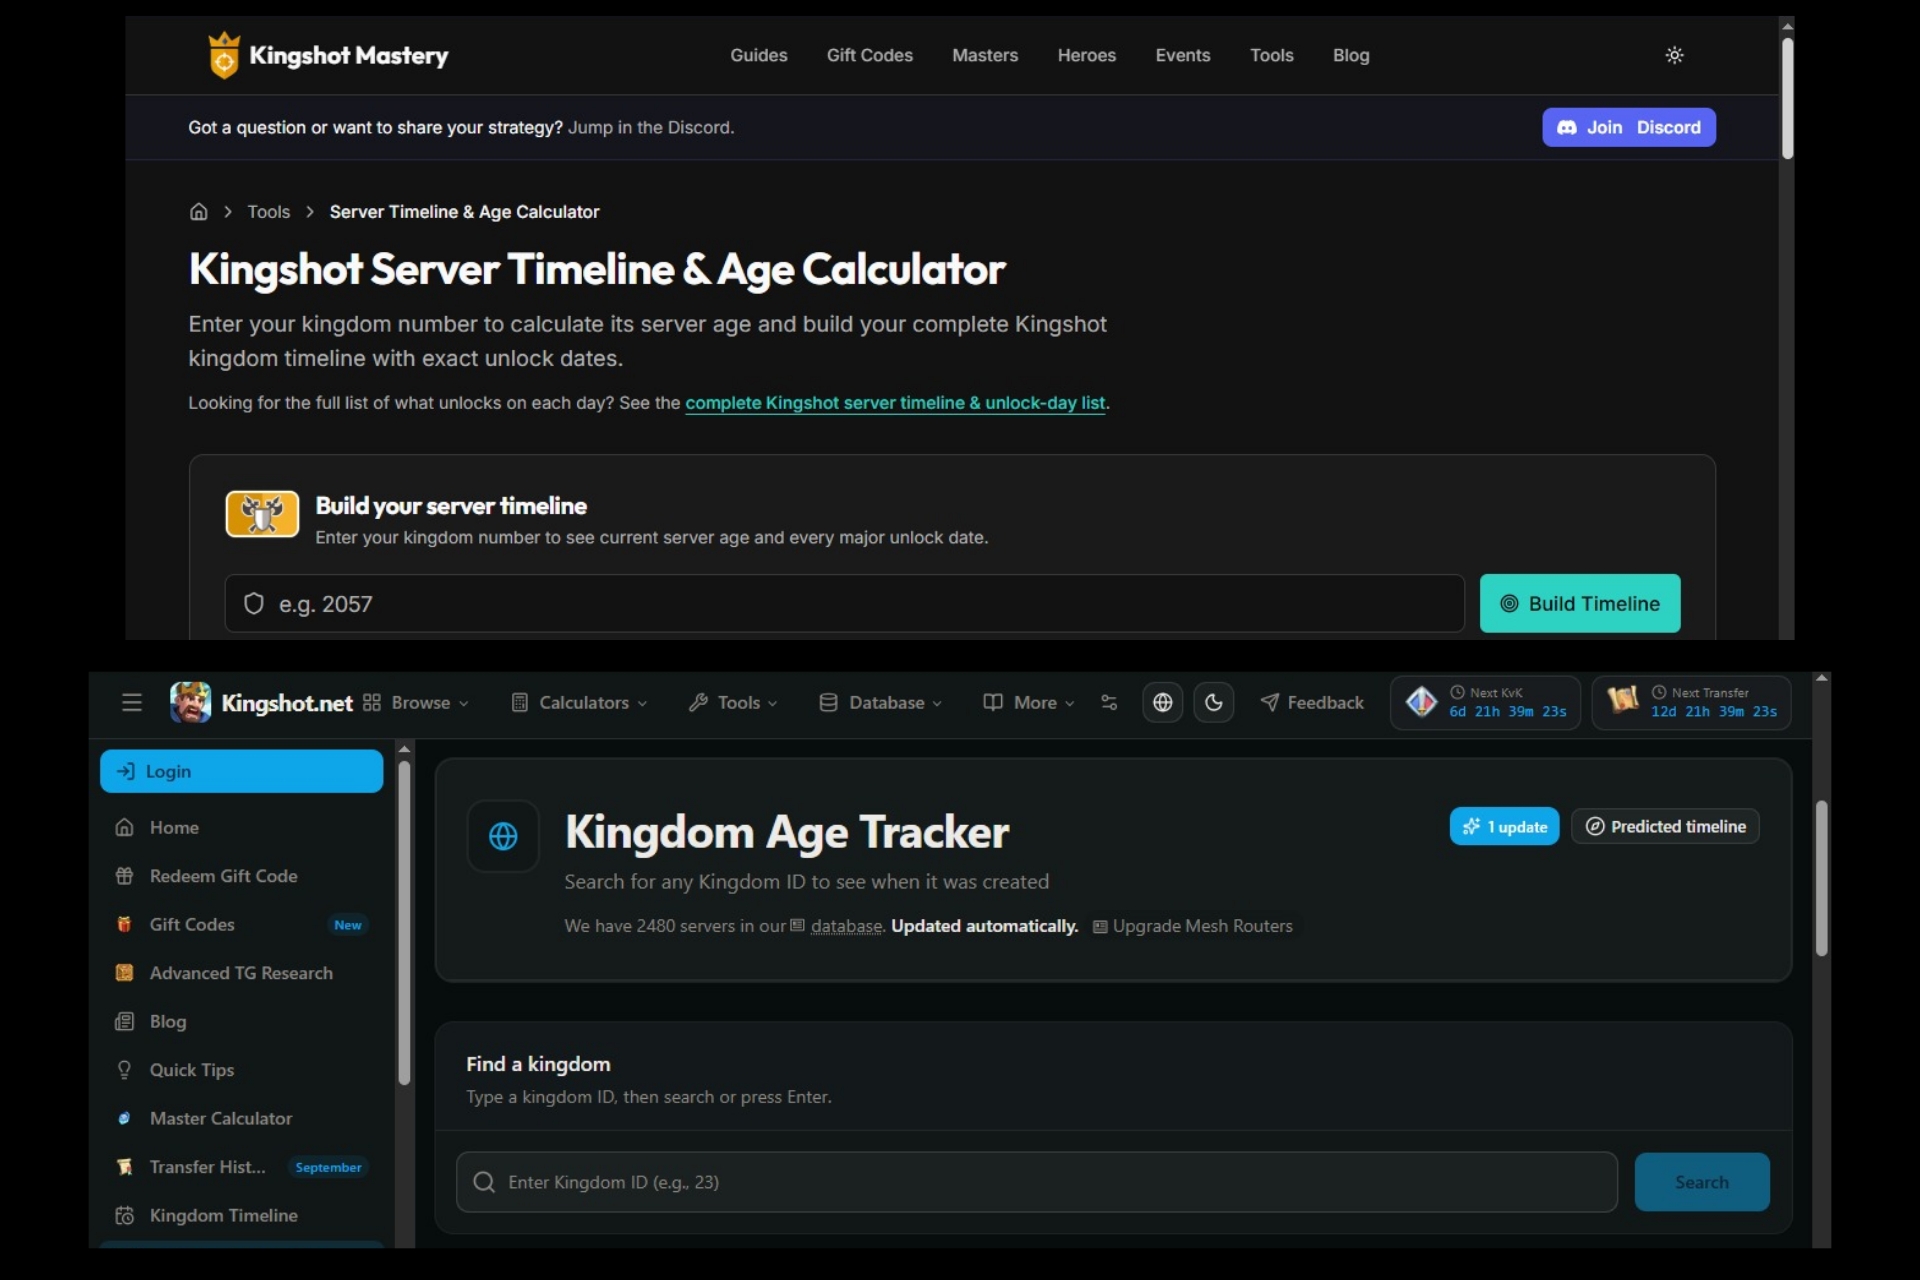1920x1280 pixels.
Task: Expand the More dropdown
Action: [1028, 702]
